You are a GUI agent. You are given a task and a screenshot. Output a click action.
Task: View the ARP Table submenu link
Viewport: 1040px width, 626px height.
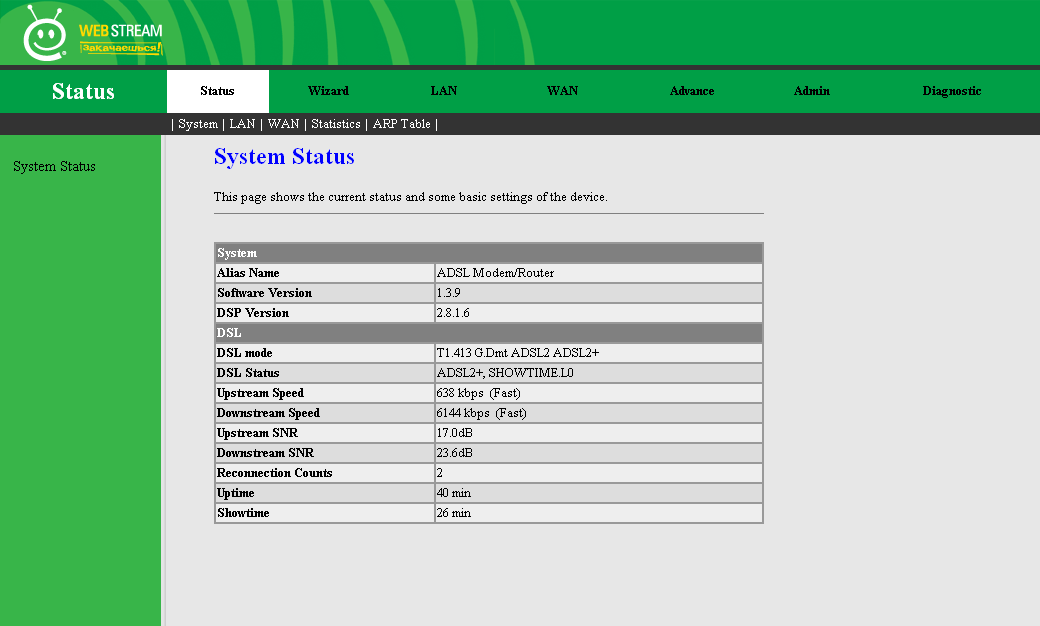pyautogui.click(x=401, y=124)
